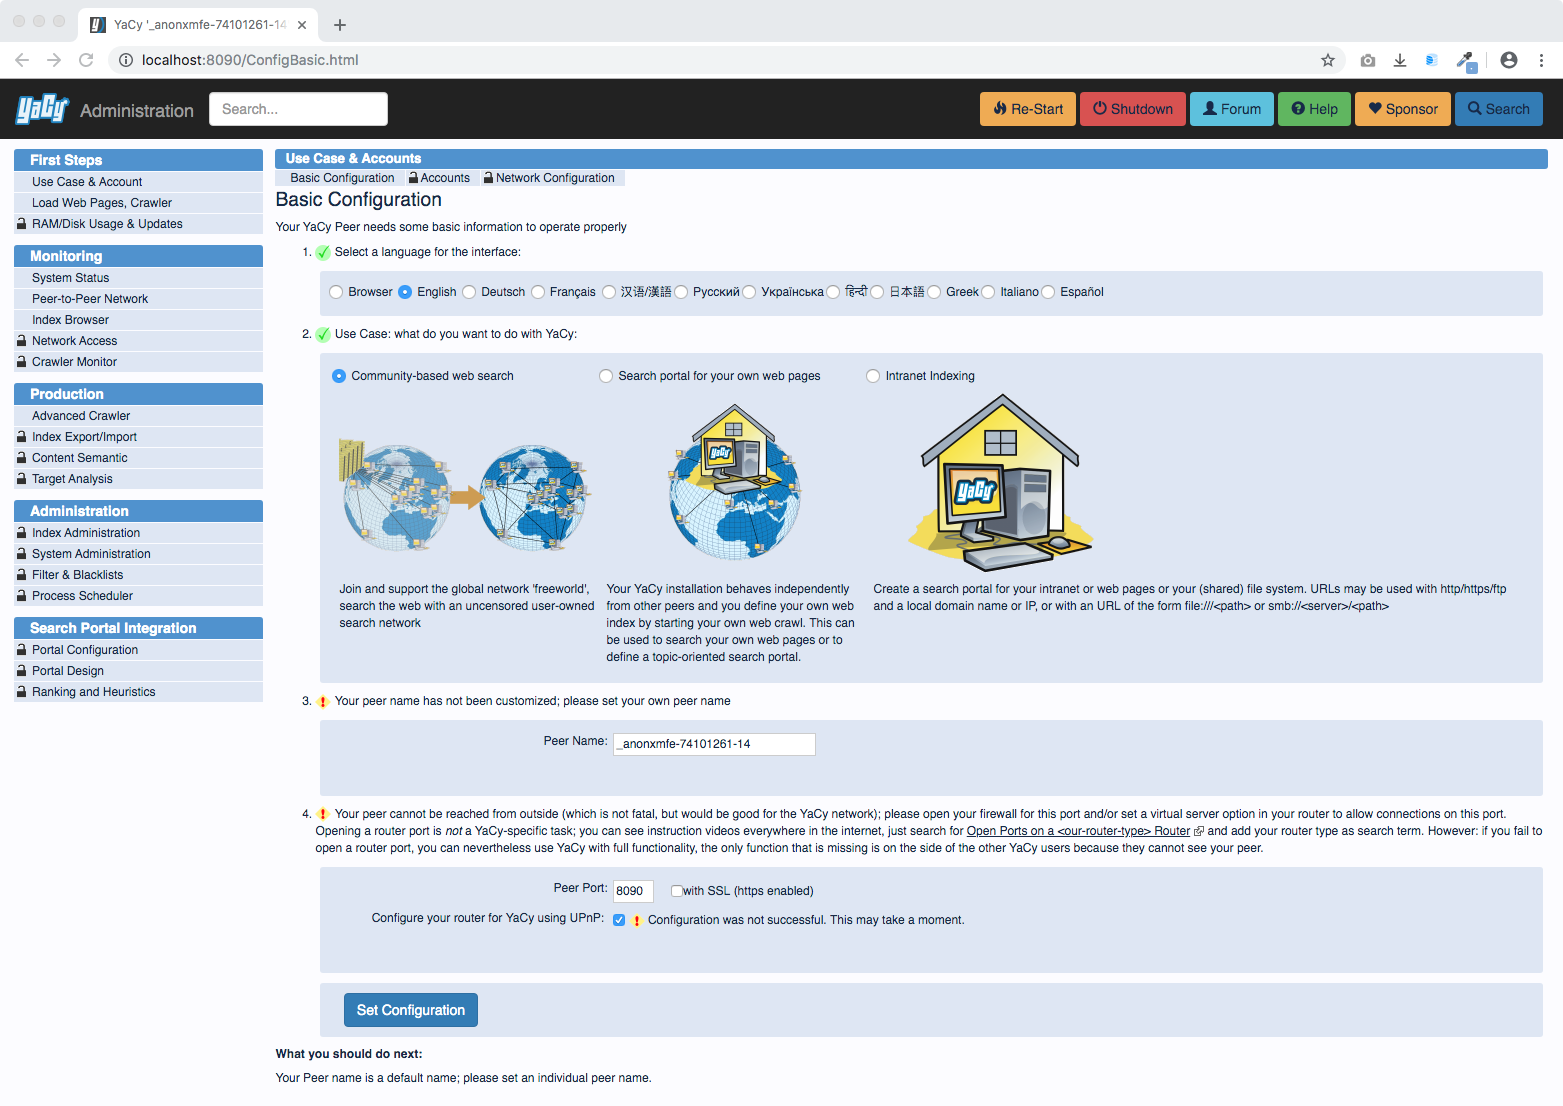The height and width of the screenshot is (1106, 1563).
Task: Click the Intranet Indexing house image
Action: (x=1000, y=482)
